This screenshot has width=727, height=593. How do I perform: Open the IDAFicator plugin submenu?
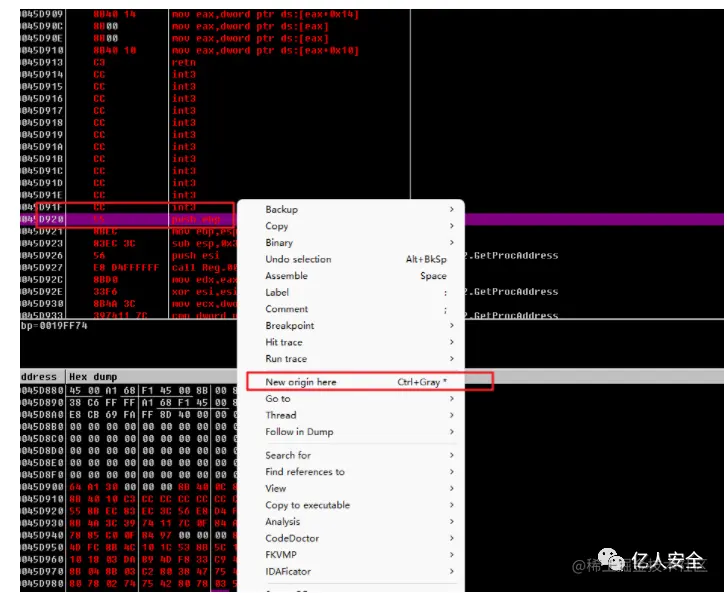pos(351,572)
